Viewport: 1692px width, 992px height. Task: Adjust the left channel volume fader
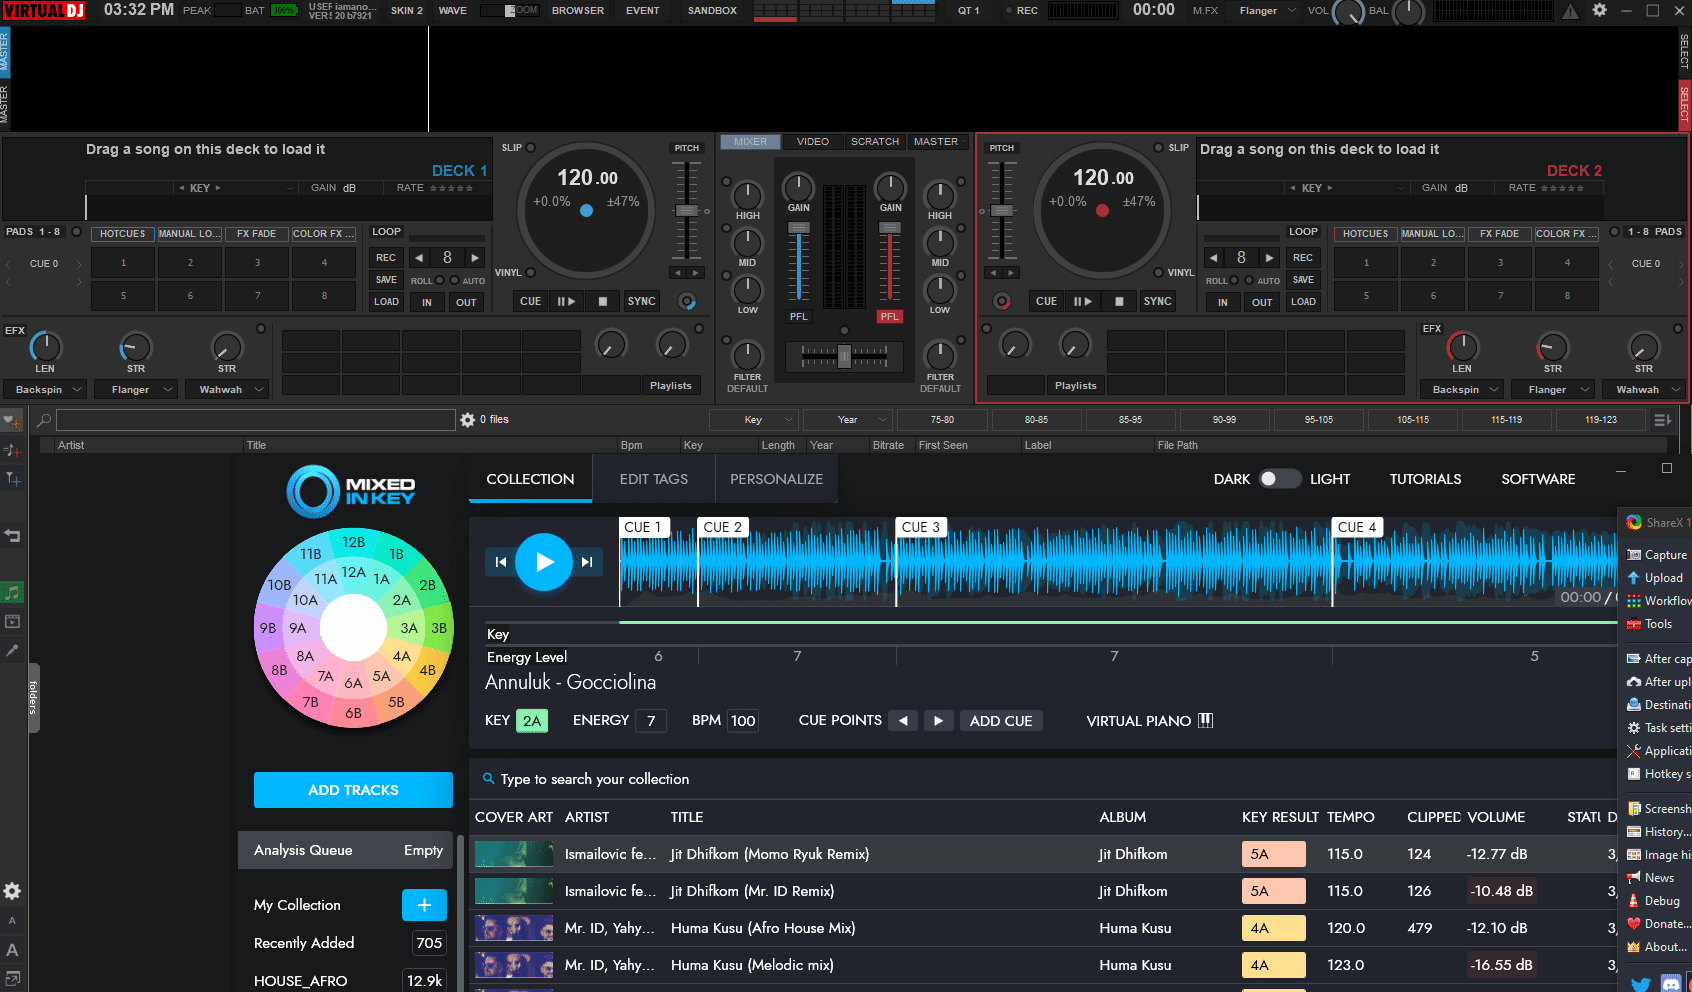798,260
